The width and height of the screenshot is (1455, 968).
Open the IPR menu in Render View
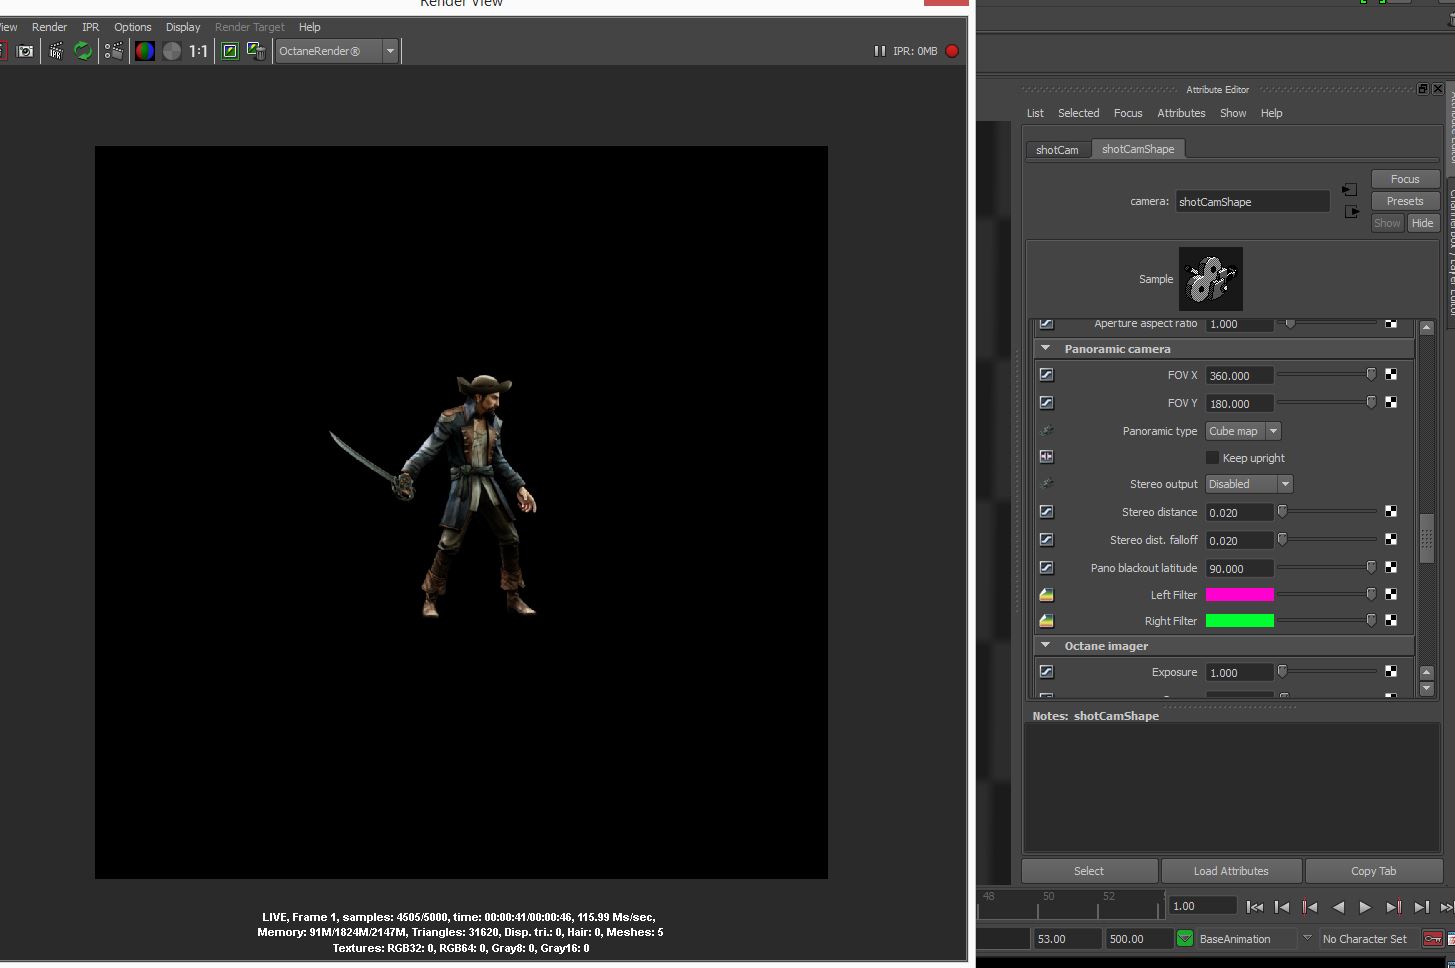pyautogui.click(x=90, y=27)
